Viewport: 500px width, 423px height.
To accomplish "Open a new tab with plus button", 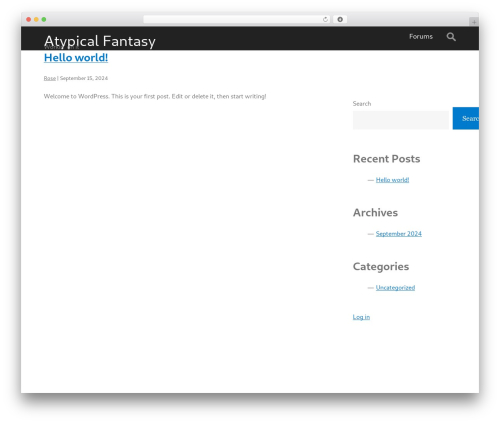I will (474, 22).
